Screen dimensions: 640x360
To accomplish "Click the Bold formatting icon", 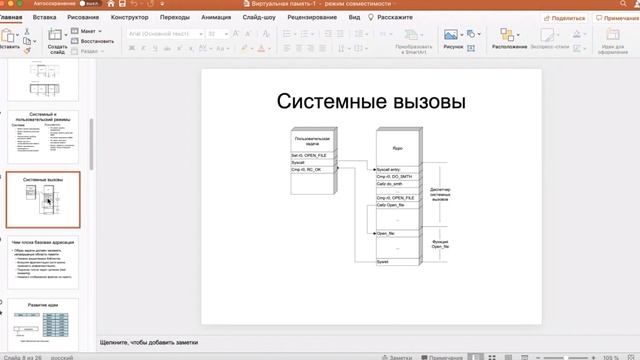I will coord(132,49).
